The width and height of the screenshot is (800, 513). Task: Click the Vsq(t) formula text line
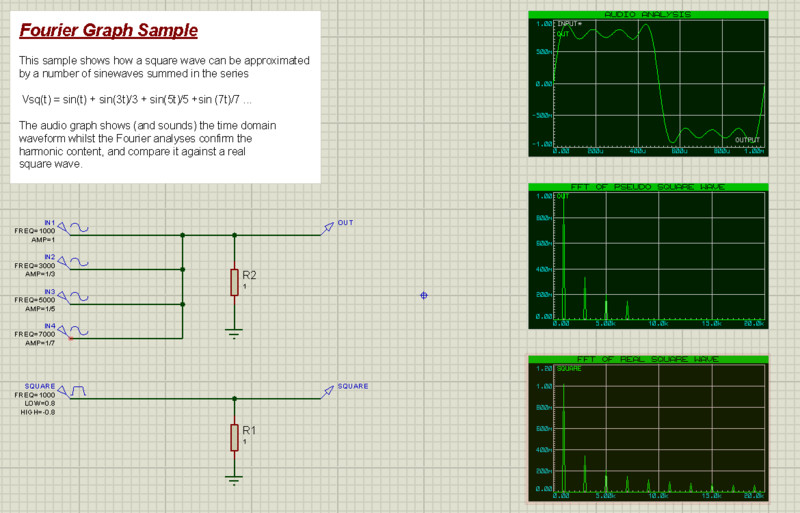[x=136, y=101]
